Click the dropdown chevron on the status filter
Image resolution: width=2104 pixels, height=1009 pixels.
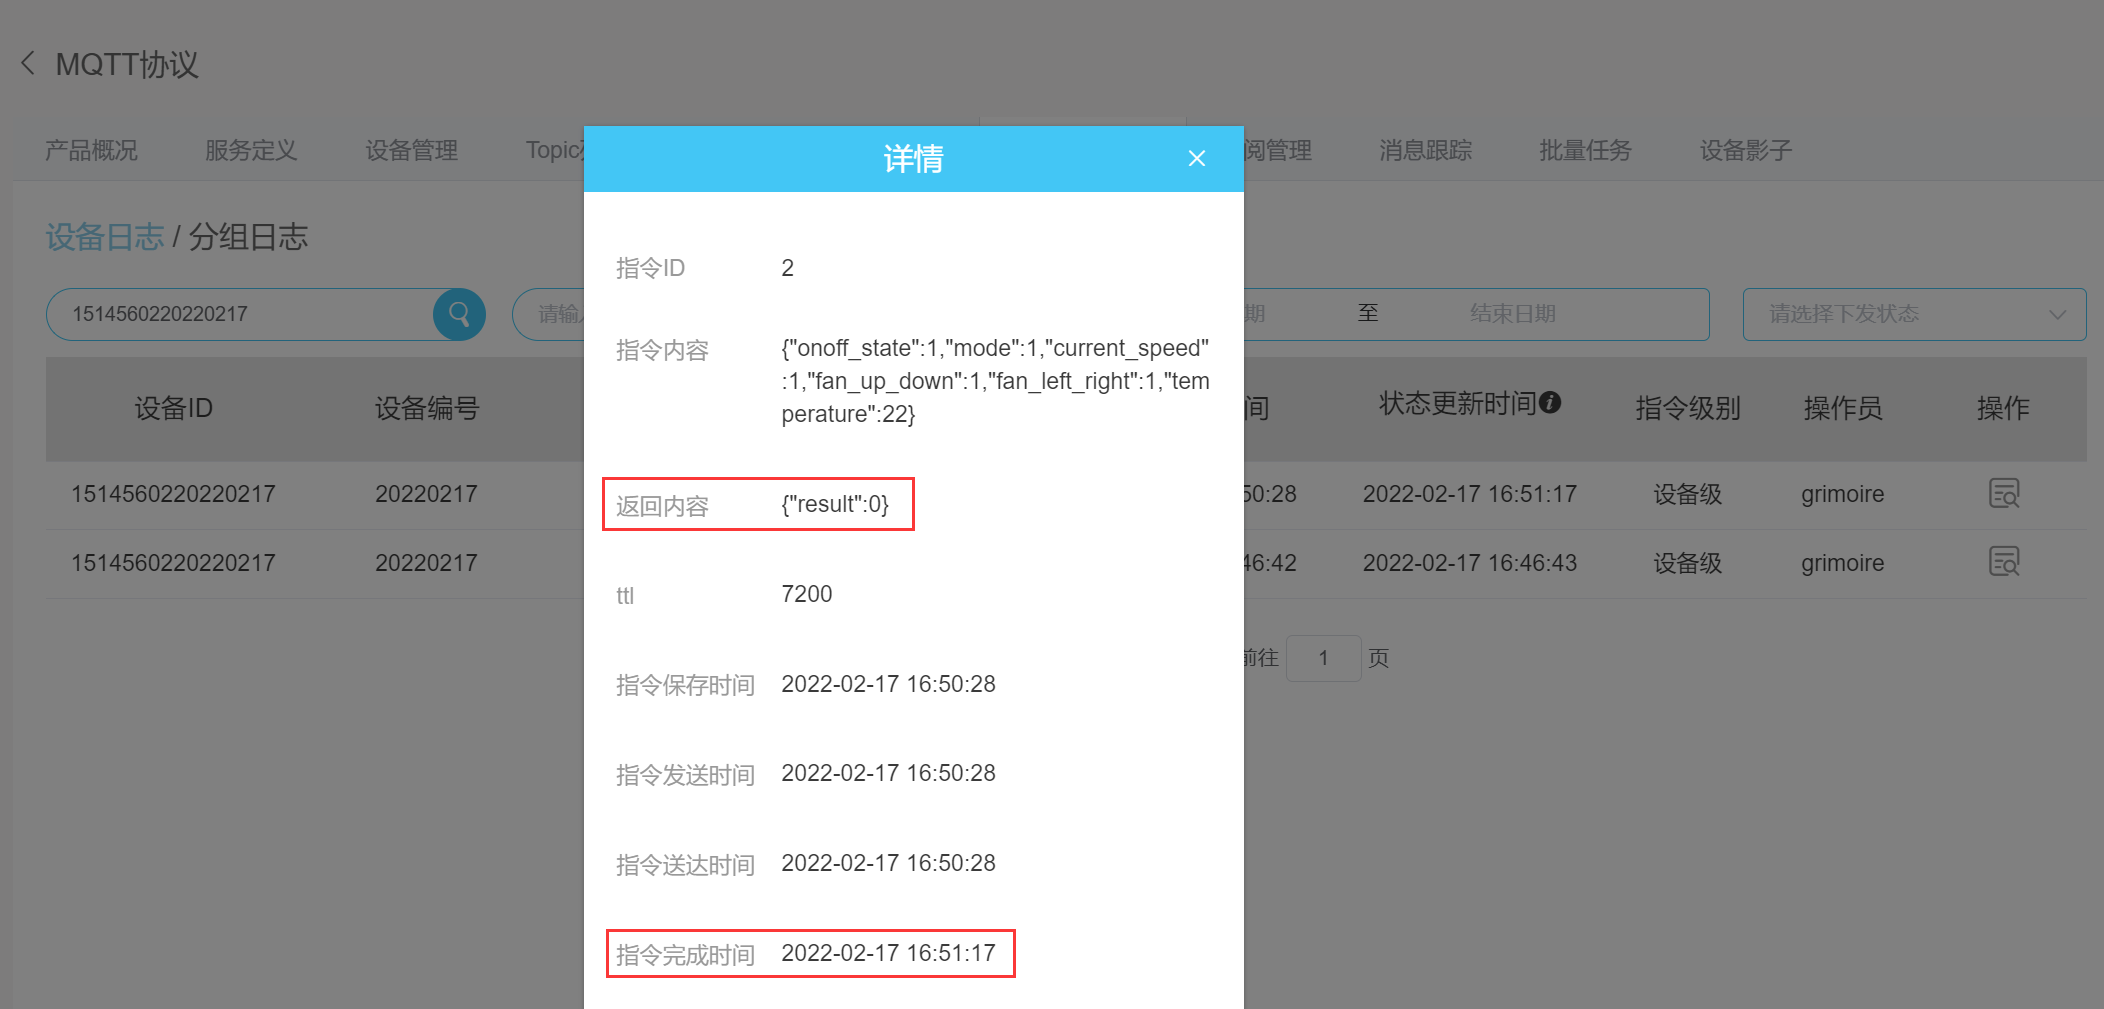(2058, 313)
